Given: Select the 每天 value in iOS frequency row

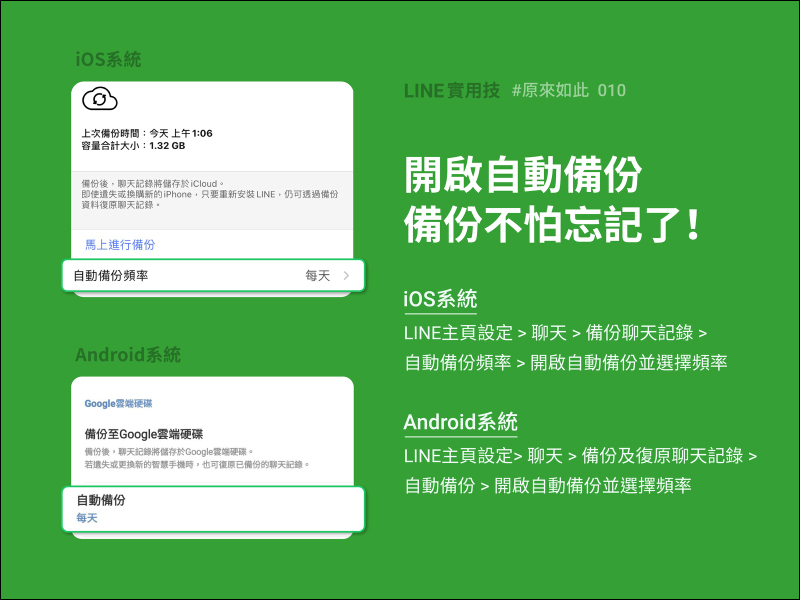Looking at the screenshot, I should [317, 276].
